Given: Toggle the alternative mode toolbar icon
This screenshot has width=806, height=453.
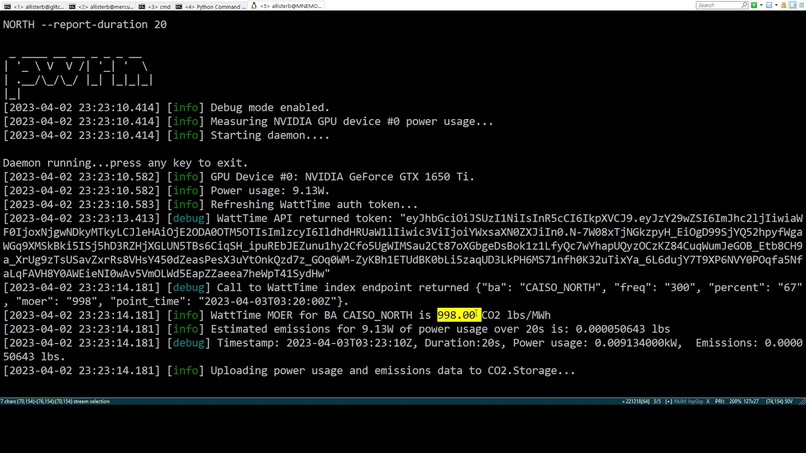Looking at the screenshot, I should point(792,5).
